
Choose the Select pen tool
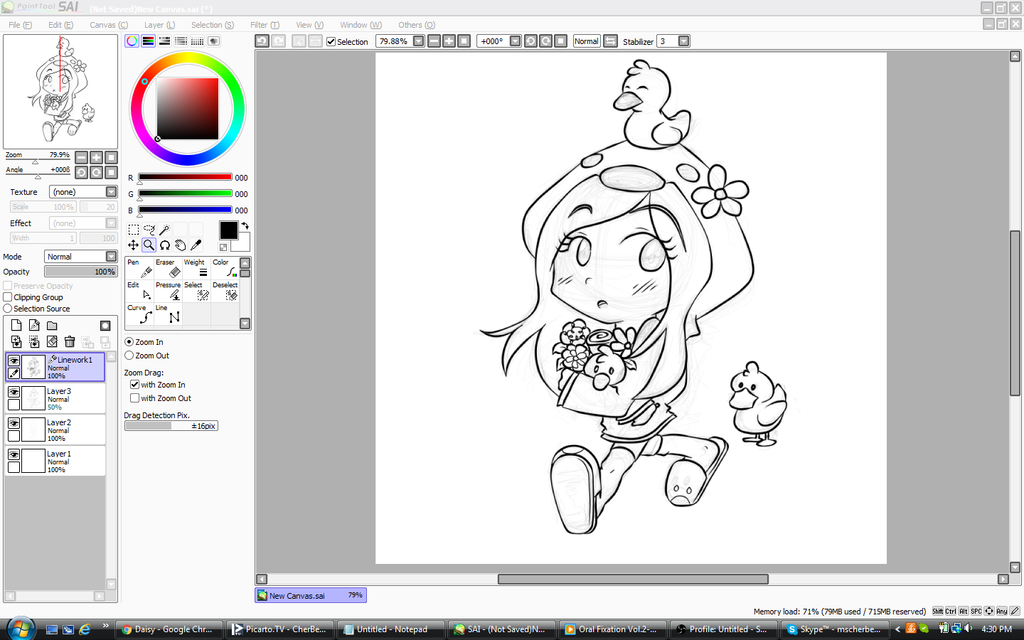[196, 291]
